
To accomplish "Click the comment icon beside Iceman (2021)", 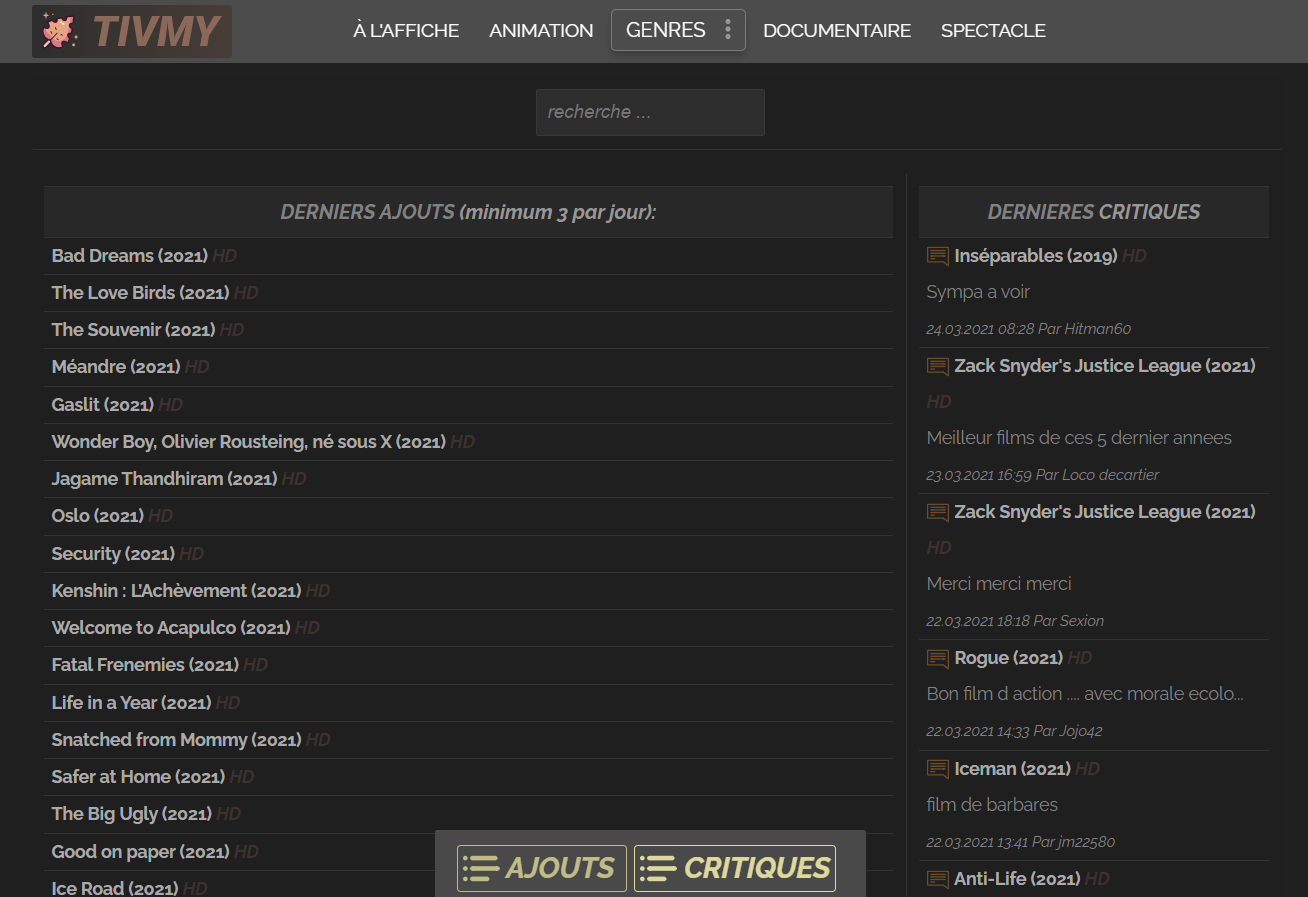I will coord(938,769).
